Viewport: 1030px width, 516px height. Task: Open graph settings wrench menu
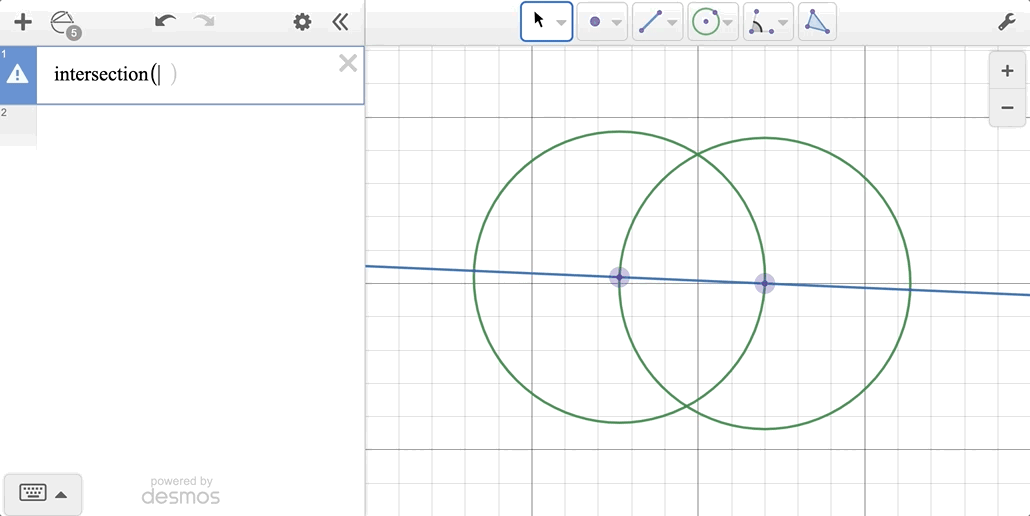(x=1006, y=22)
